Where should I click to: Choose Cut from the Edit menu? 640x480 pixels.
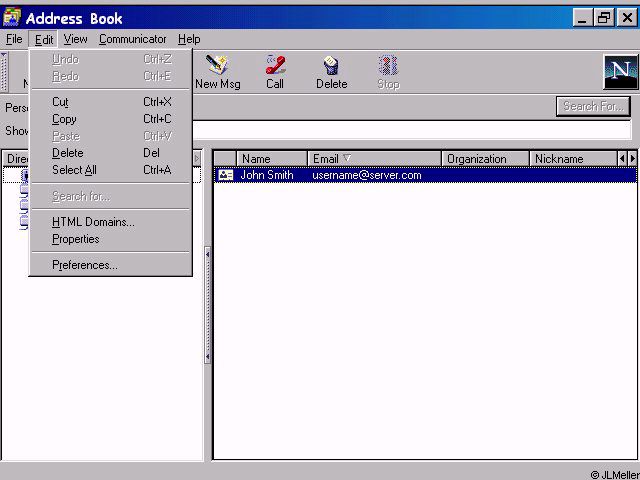click(110, 102)
